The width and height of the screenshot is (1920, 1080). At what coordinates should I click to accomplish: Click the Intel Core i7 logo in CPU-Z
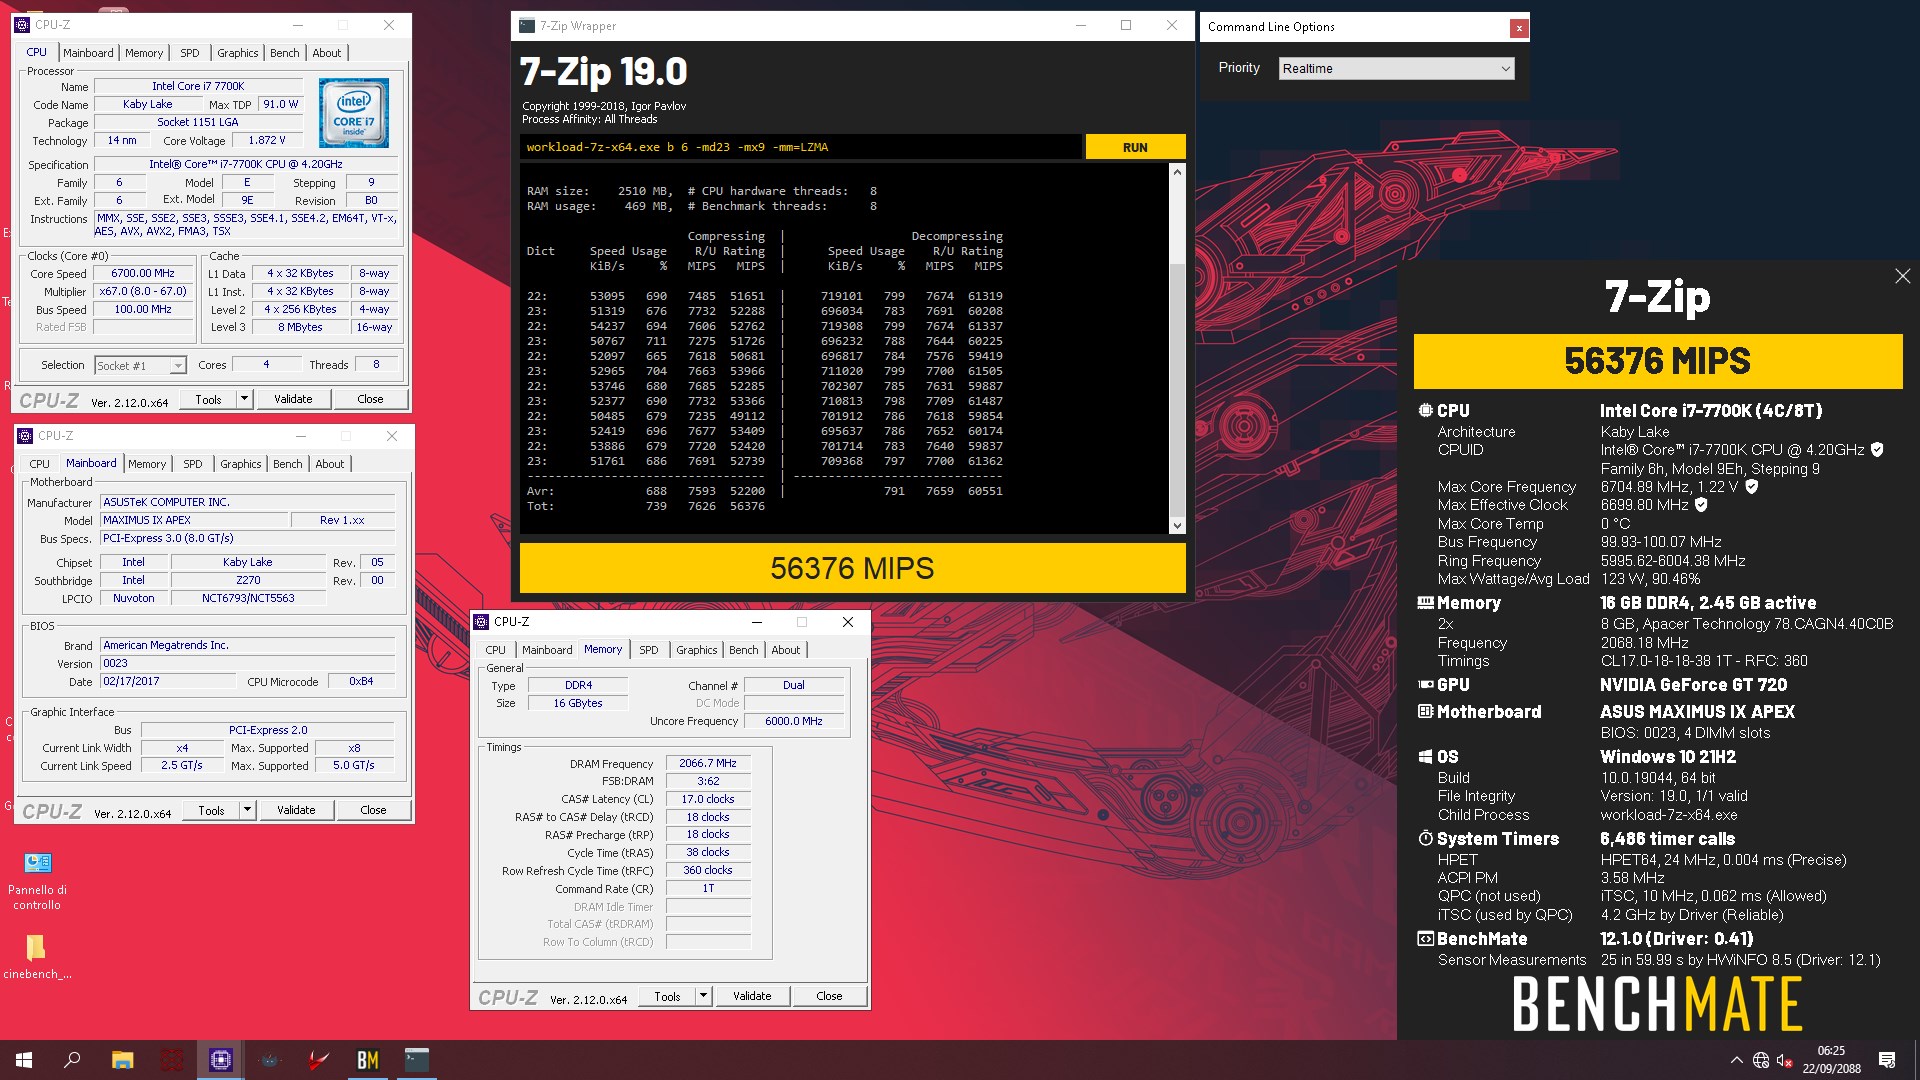(x=354, y=114)
